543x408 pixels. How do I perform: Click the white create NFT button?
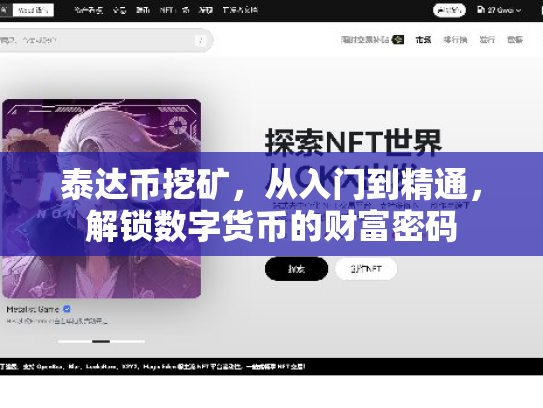[x=366, y=269]
